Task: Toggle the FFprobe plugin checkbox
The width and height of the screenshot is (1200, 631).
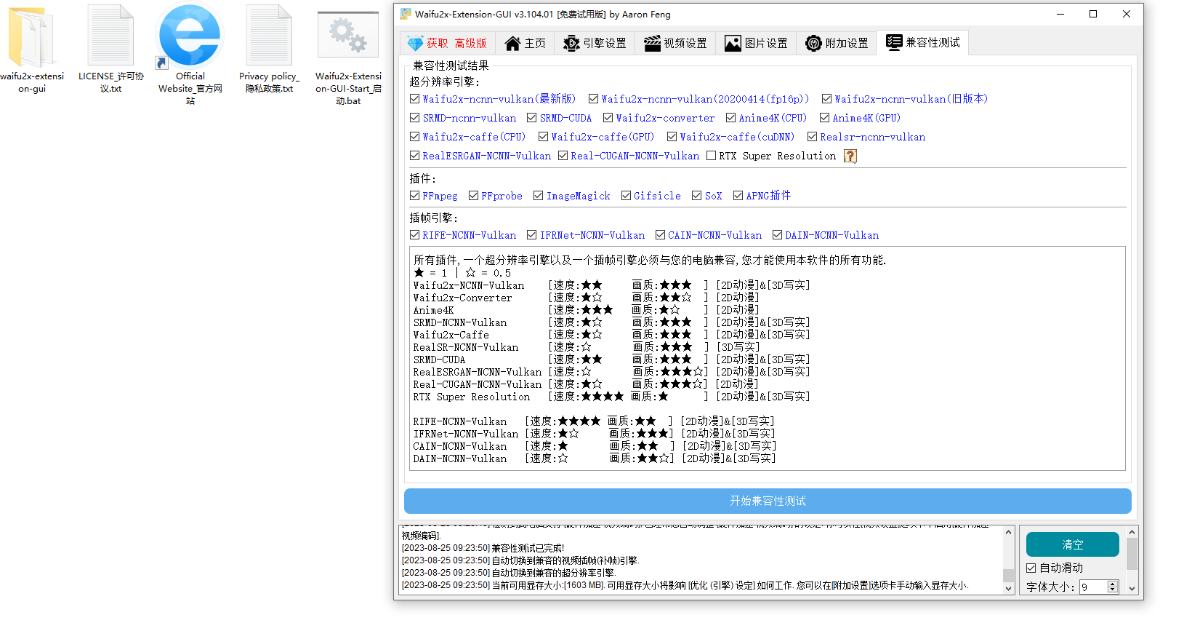Action: pos(473,196)
